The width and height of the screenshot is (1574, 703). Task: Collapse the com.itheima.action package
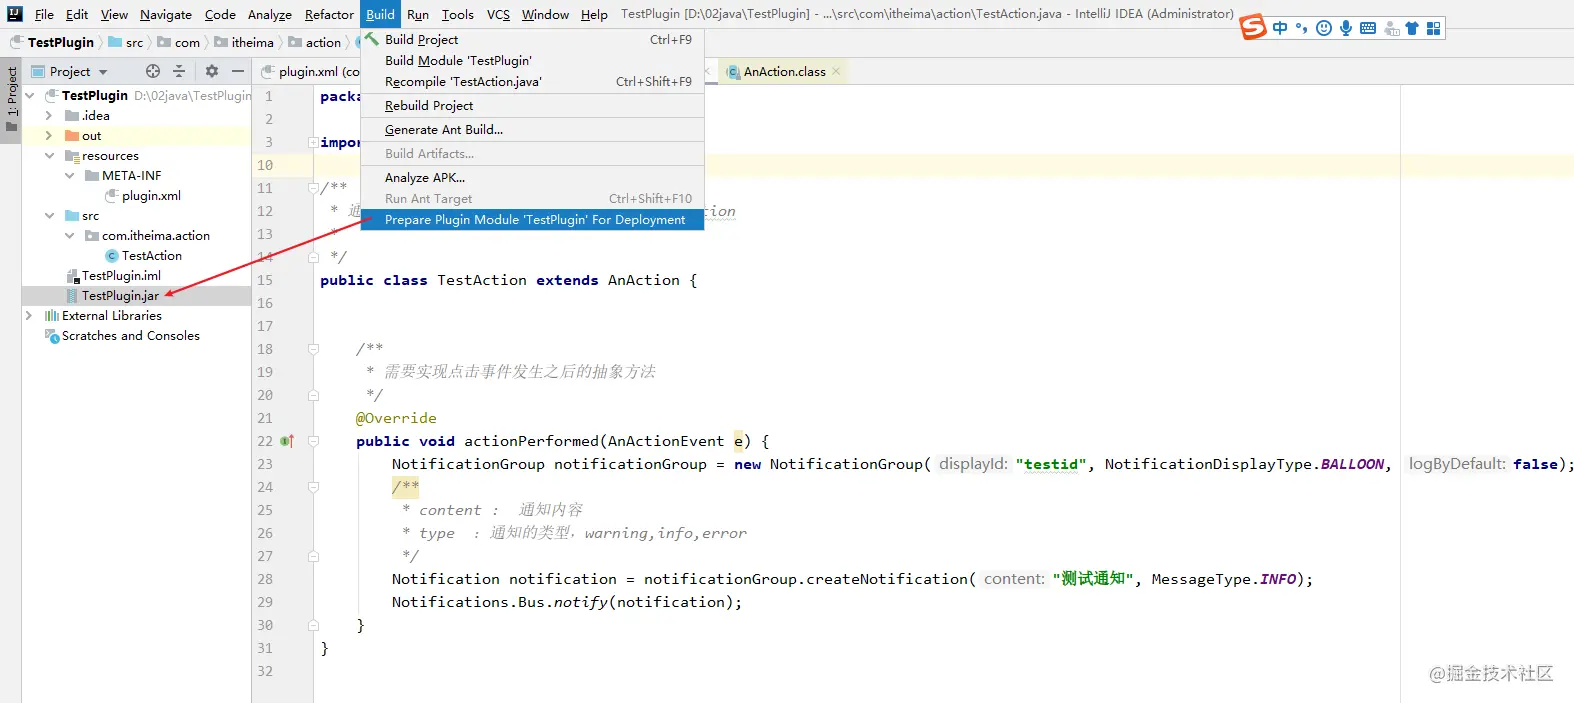click(69, 236)
